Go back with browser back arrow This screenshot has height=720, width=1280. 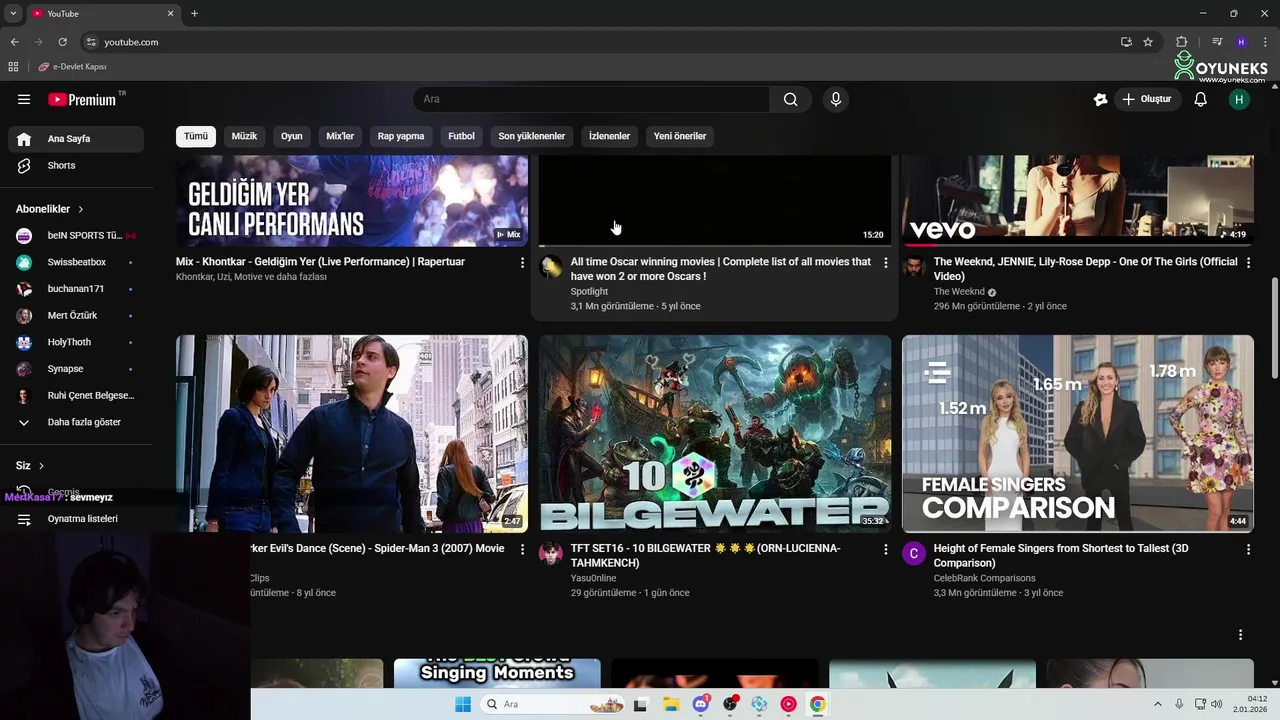tap(14, 42)
